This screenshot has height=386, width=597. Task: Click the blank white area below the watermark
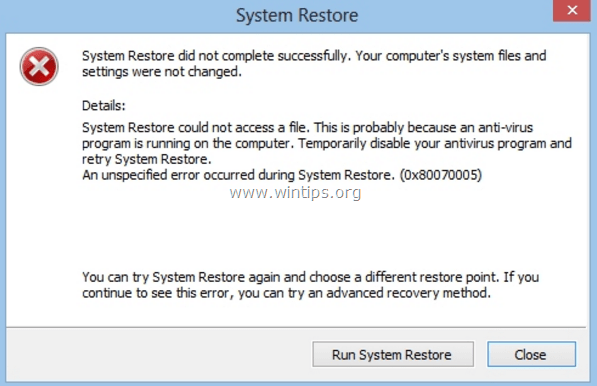pos(295,234)
